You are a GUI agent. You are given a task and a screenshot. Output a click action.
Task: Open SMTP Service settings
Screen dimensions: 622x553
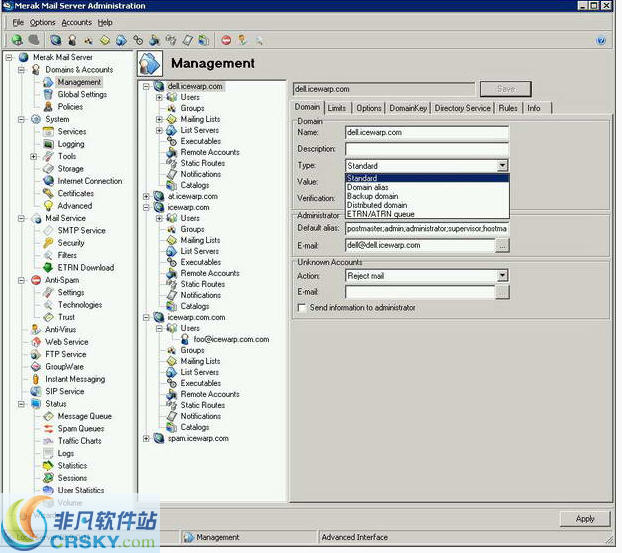[x=81, y=230]
